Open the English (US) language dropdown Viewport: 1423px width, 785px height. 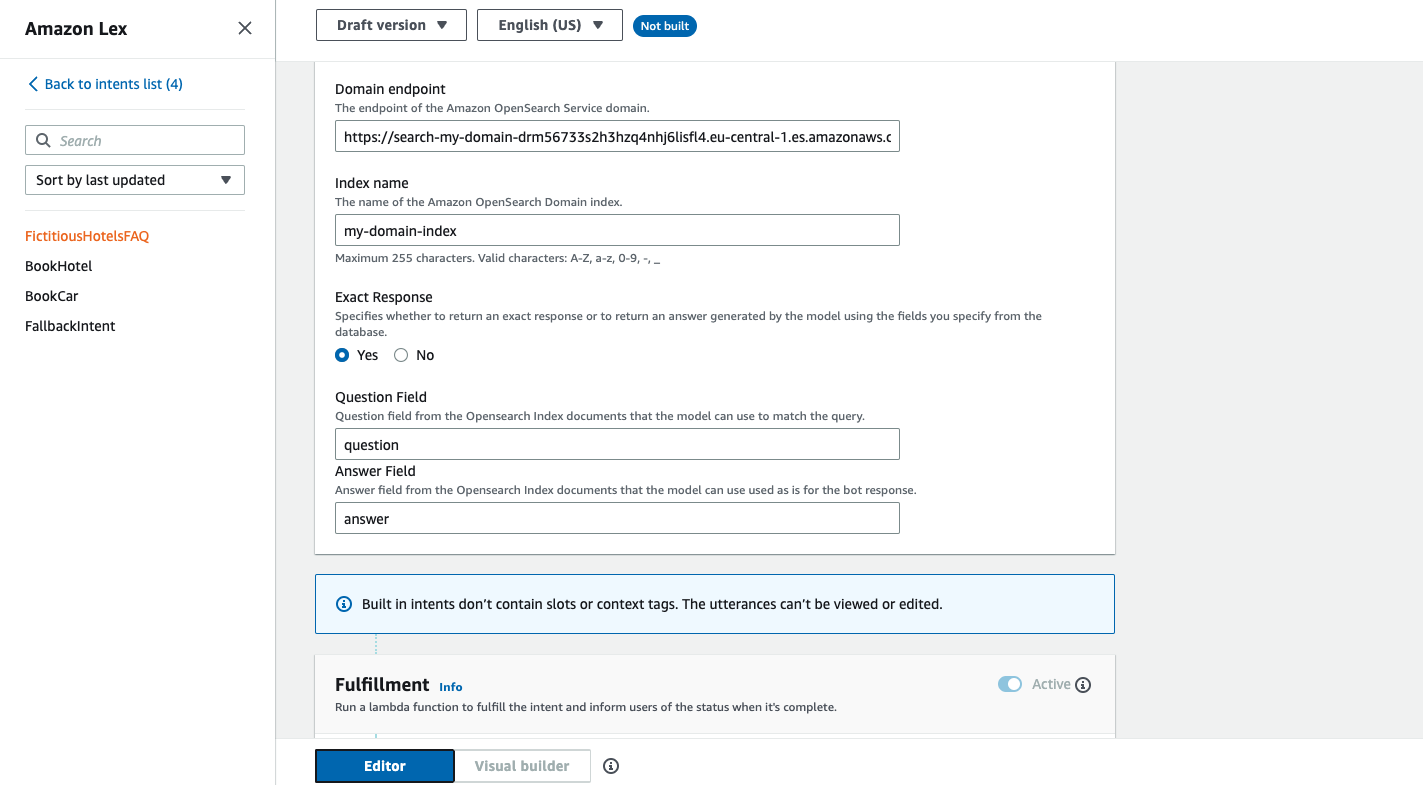pyautogui.click(x=549, y=25)
